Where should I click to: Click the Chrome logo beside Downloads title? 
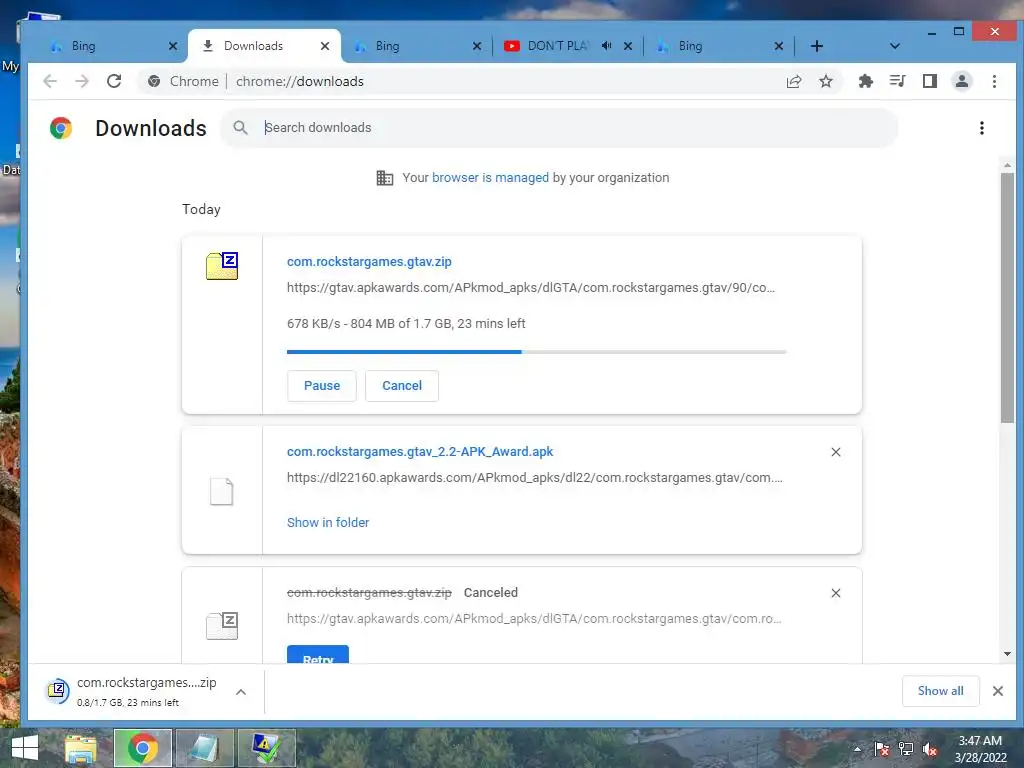tap(61, 128)
